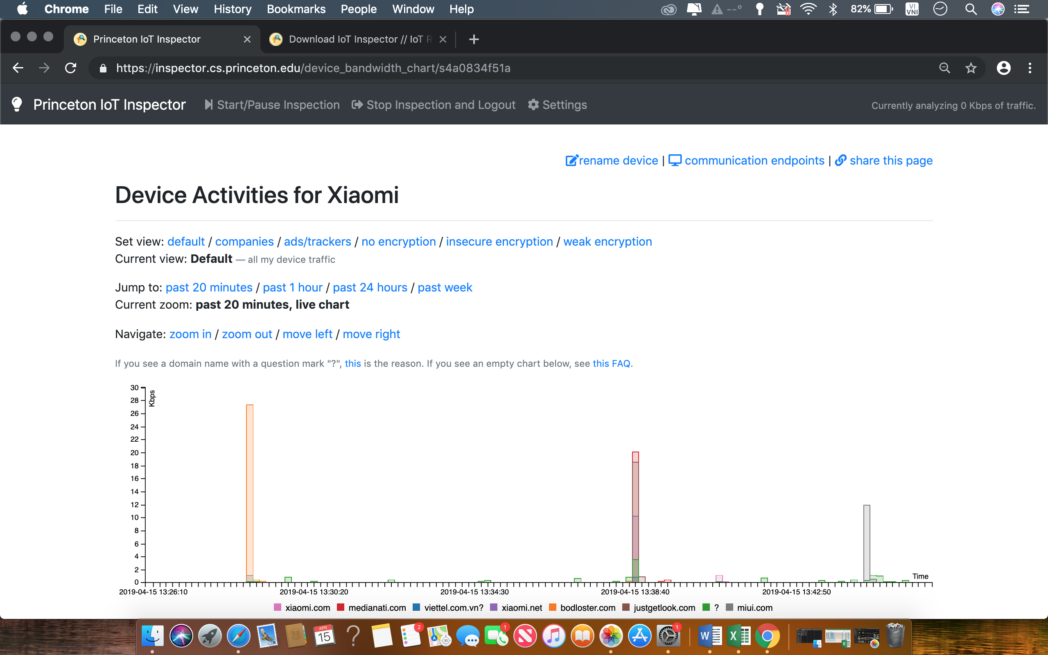Toggle Start/Pause Inspection in the navbar
The image size is (1048, 655).
272,105
